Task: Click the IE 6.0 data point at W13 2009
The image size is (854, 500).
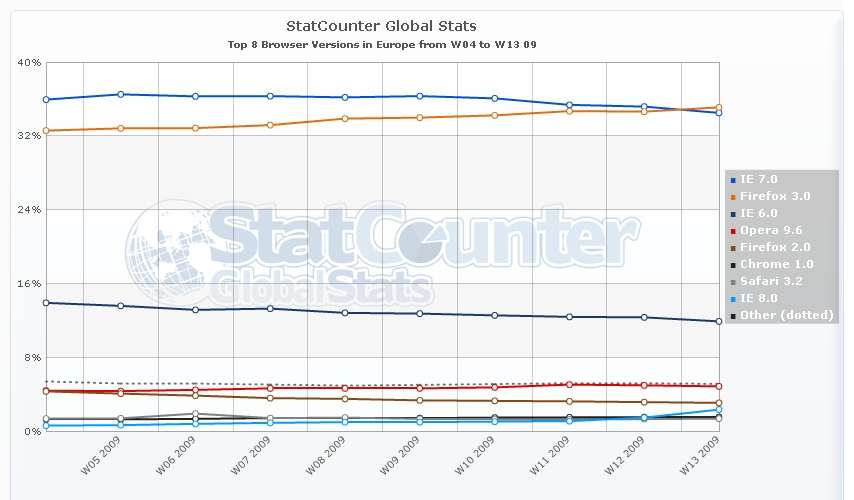Action: pos(719,321)
